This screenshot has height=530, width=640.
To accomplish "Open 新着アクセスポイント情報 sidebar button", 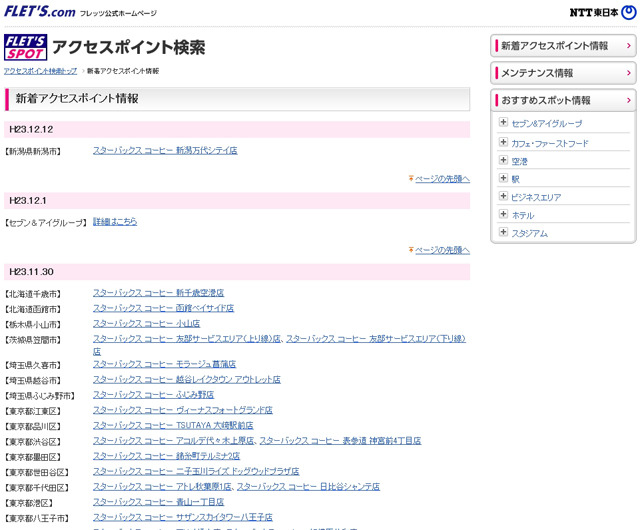I will (563, 46).
